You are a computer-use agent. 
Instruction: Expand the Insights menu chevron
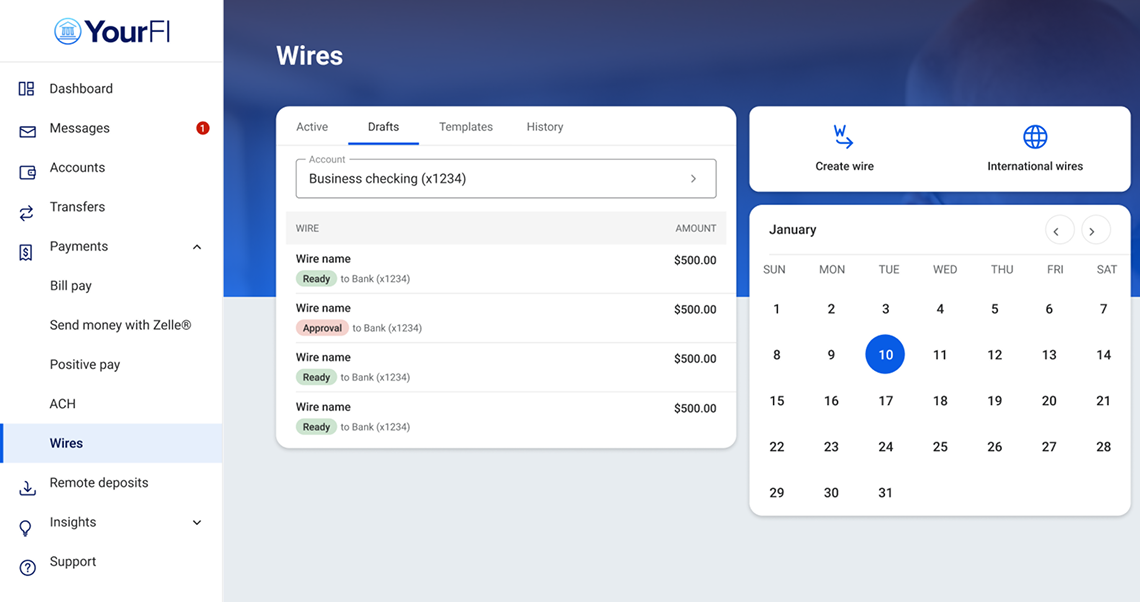coord(197,522)
